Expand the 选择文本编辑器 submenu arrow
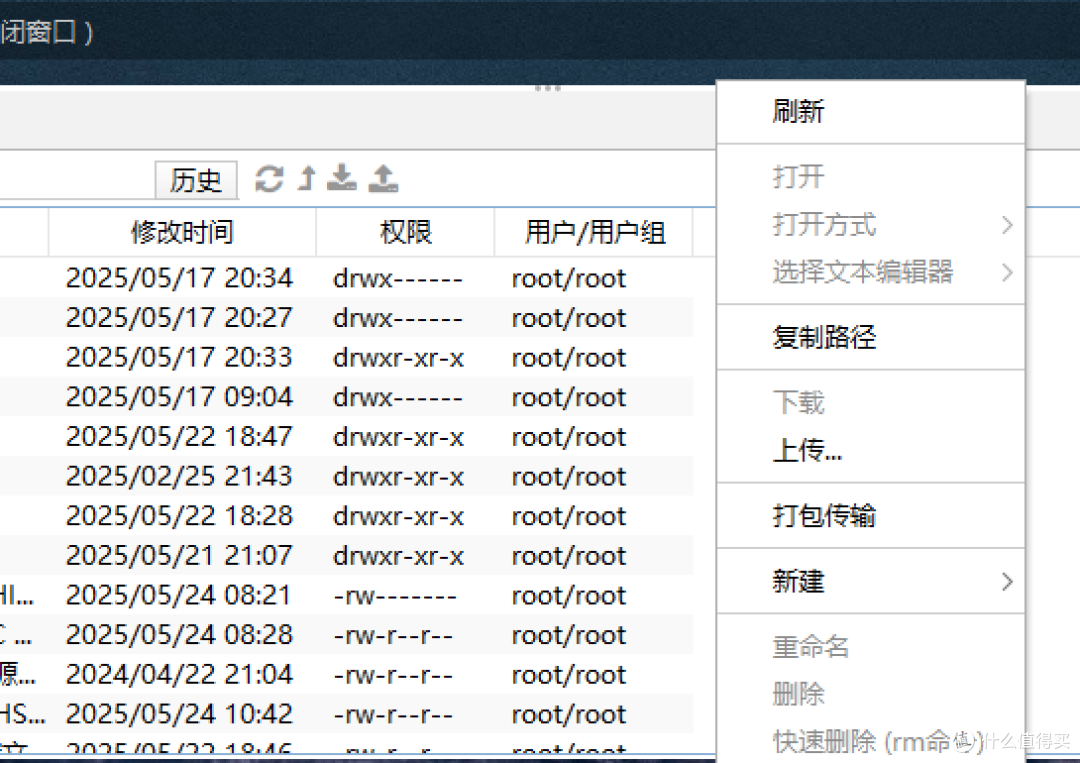The image size is (1080, 763). (x=1007, y=273)
